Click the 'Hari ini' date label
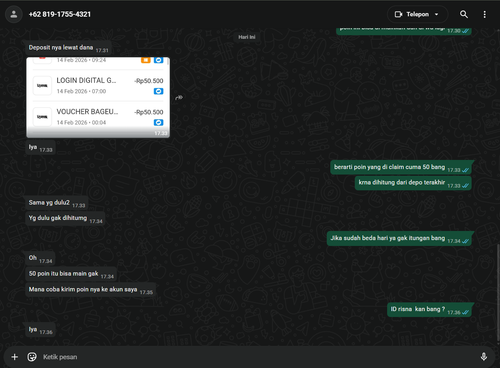 point(247,37)
